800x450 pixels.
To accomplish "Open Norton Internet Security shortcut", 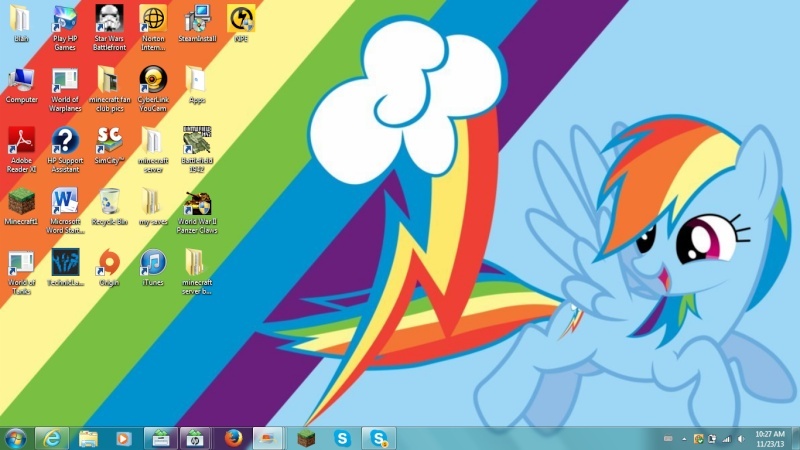I will pyautogui.click(x=153, y=28).
